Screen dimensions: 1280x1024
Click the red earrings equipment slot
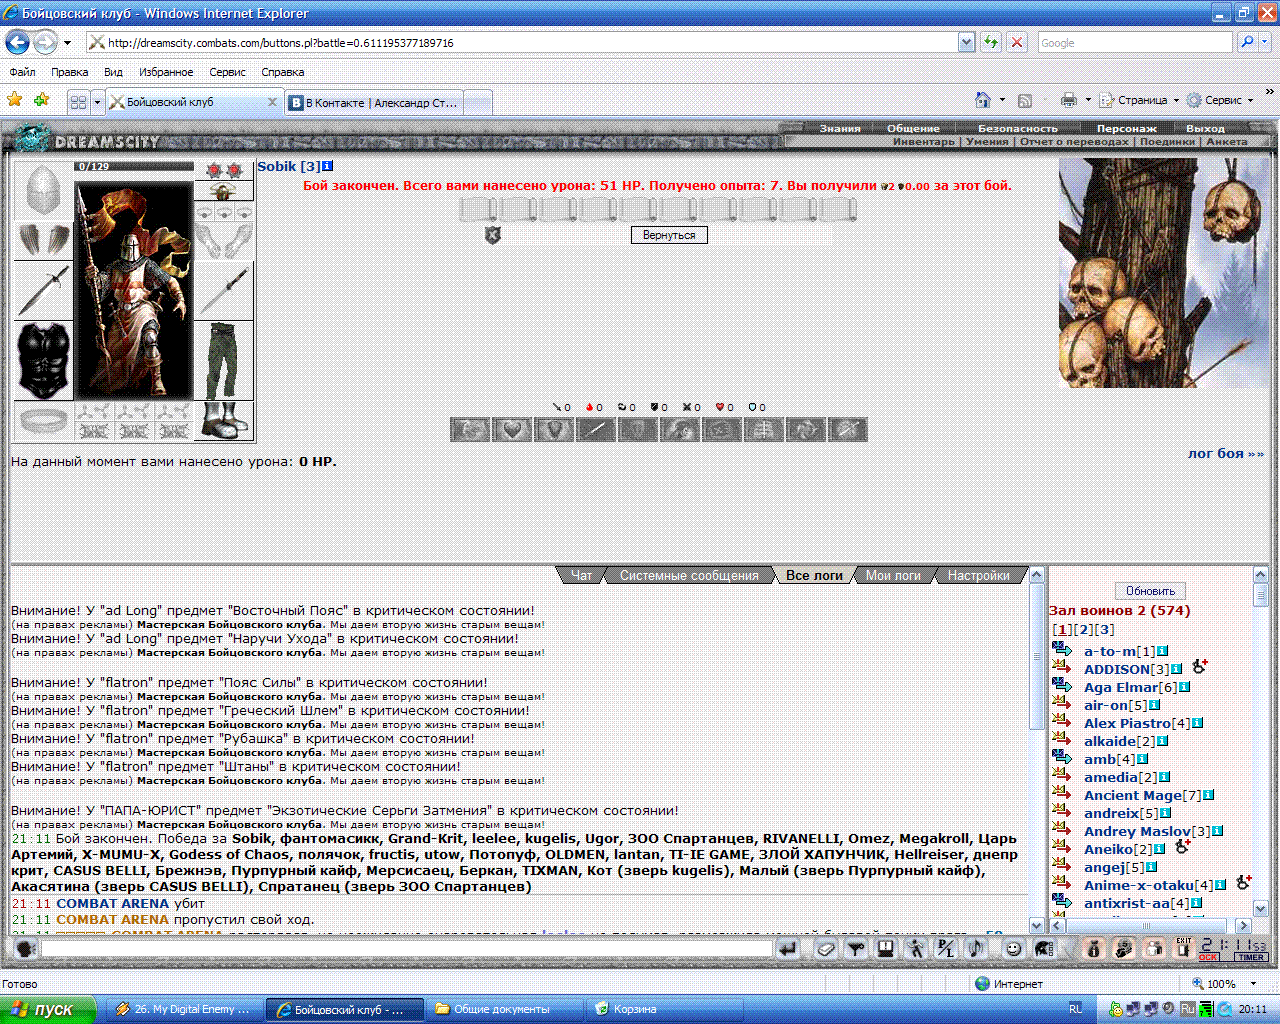click(x=224, y=170)
